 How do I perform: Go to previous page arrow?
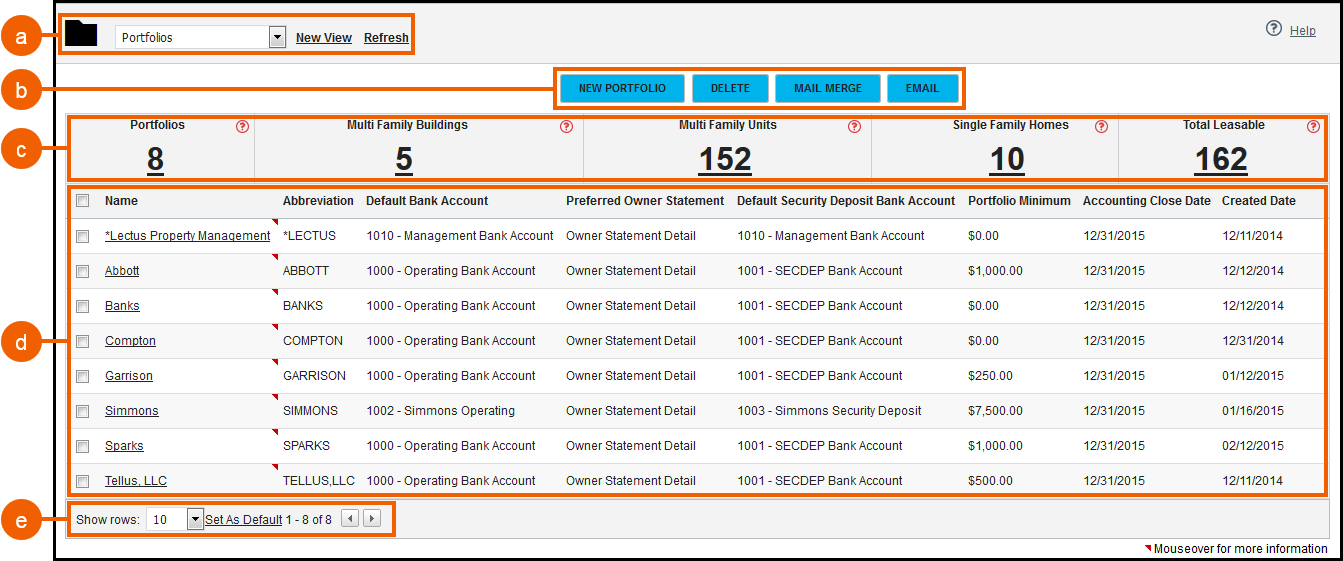349,518
